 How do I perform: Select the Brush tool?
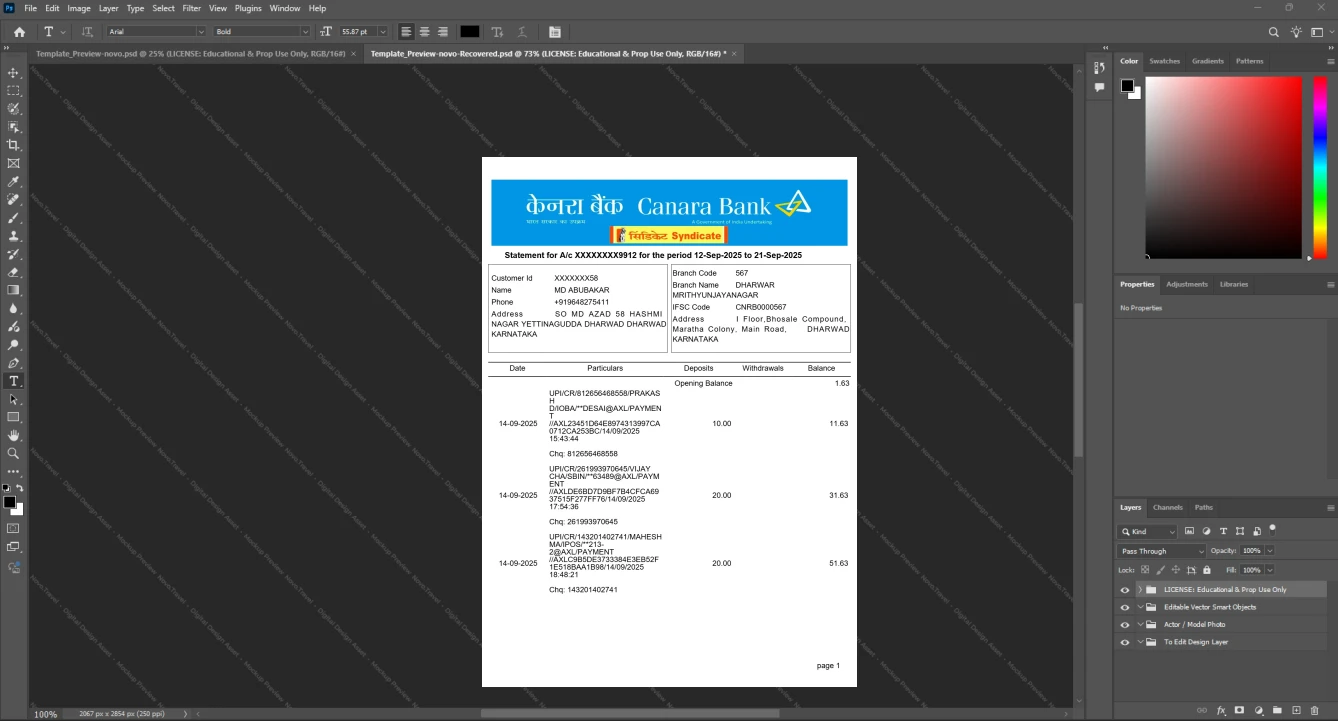coord(14,218)
